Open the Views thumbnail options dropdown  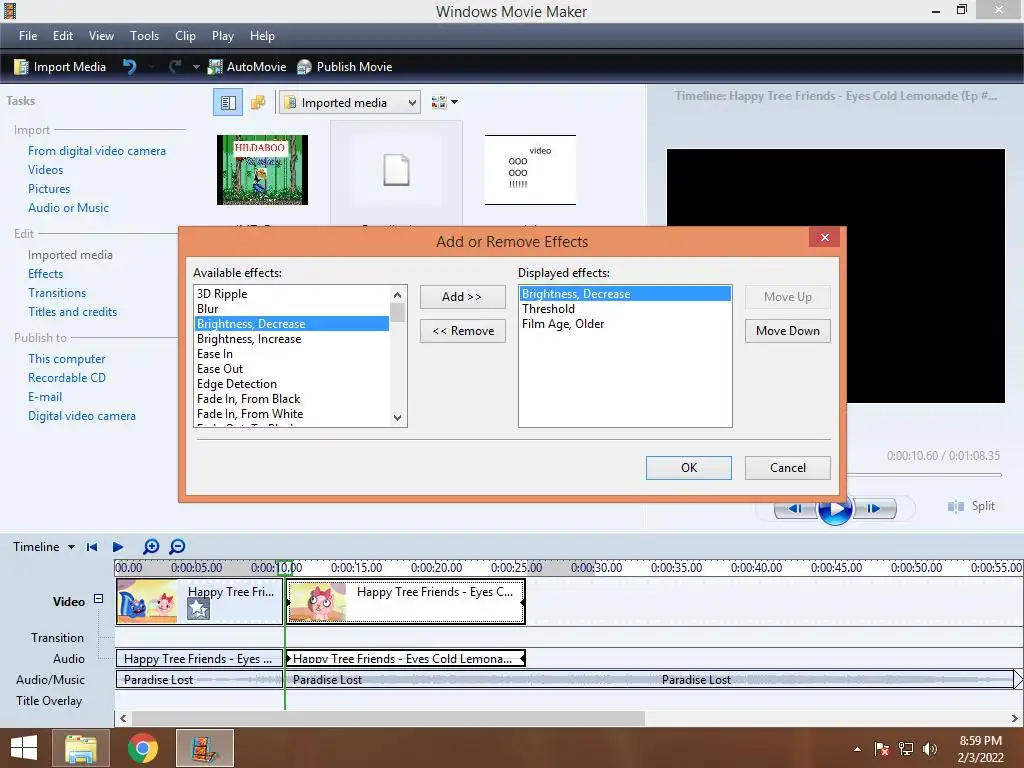(x=445, y=103)
